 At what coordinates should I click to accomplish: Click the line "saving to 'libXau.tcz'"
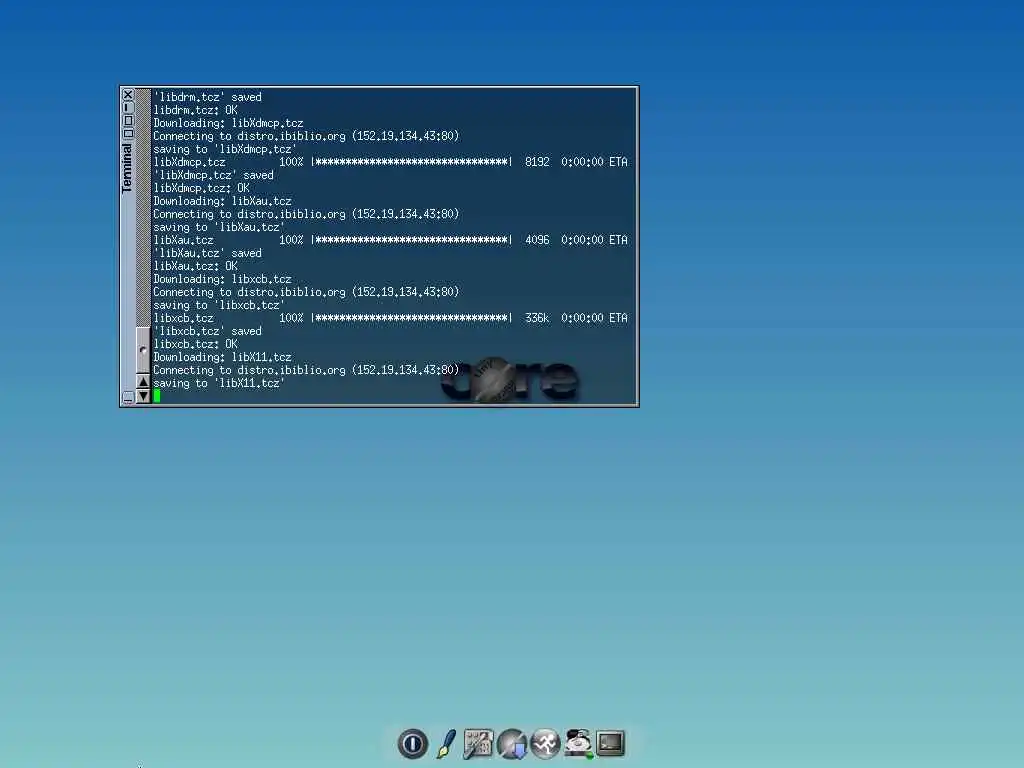click(x=219, y=227)
